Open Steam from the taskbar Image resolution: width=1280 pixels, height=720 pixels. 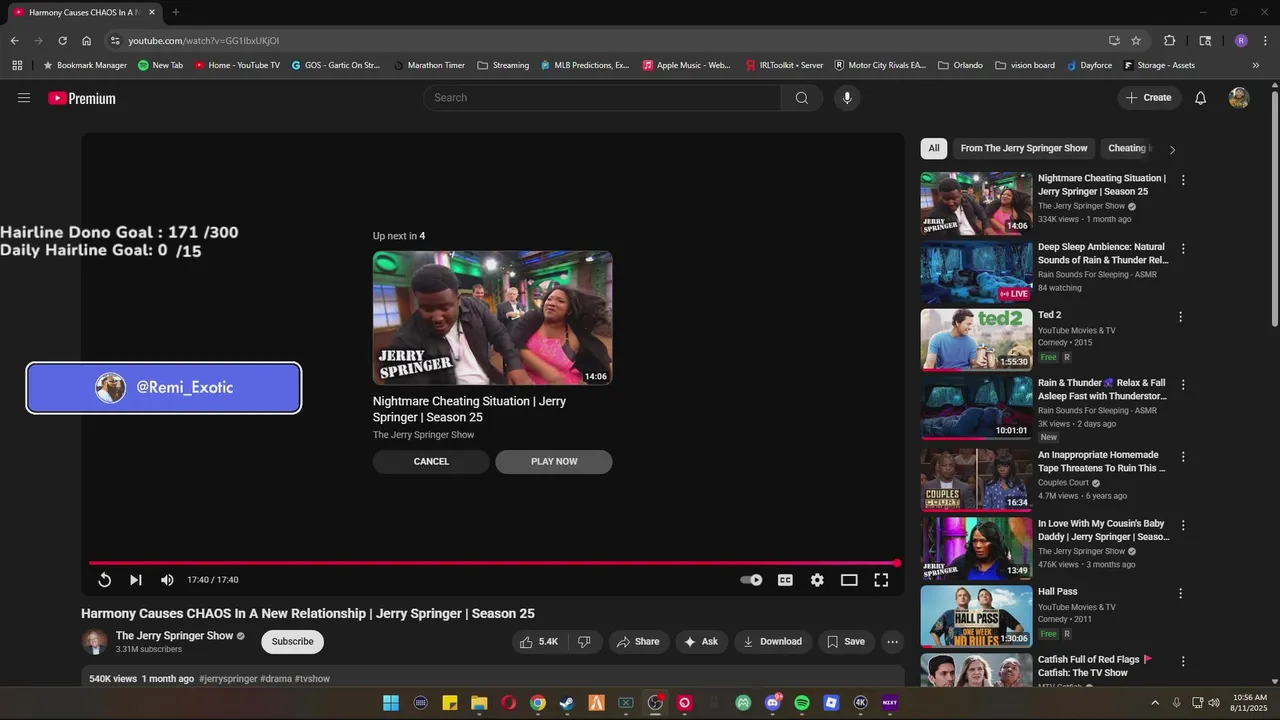tap(567, 703)
